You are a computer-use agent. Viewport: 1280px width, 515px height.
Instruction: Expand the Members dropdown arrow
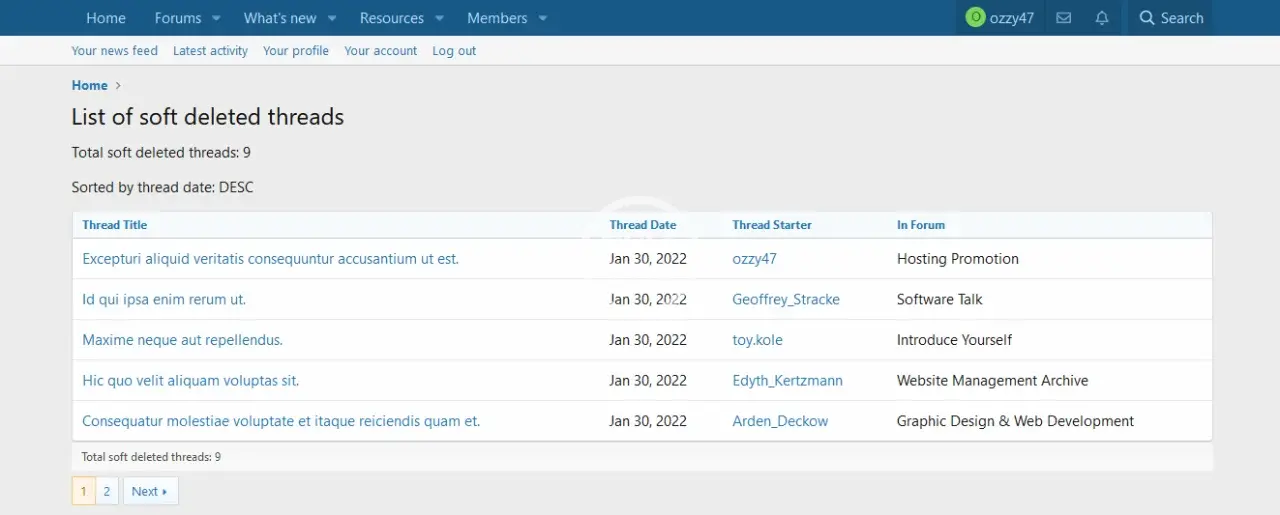coord(543,18)
